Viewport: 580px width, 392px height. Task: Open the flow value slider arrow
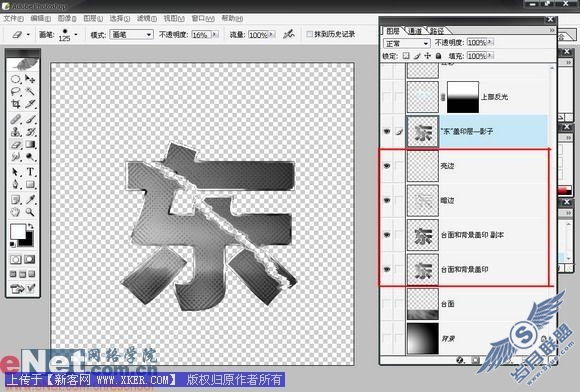272,35
